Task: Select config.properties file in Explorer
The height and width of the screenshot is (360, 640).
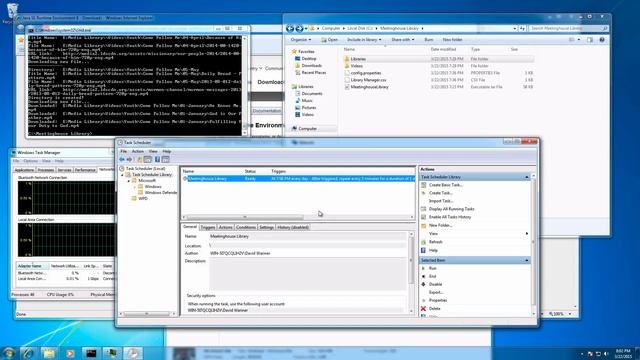Action: [x=366, y=73]
